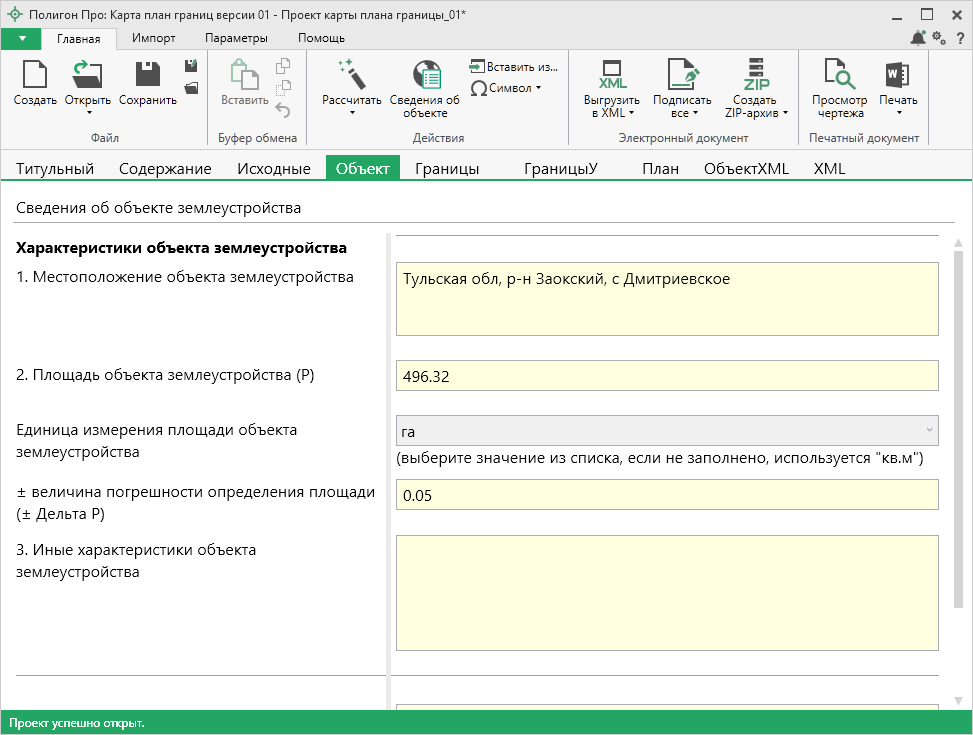973x735 pixels.
Task: Click the Печать Word document icon
Action: (x=897, y=76)
